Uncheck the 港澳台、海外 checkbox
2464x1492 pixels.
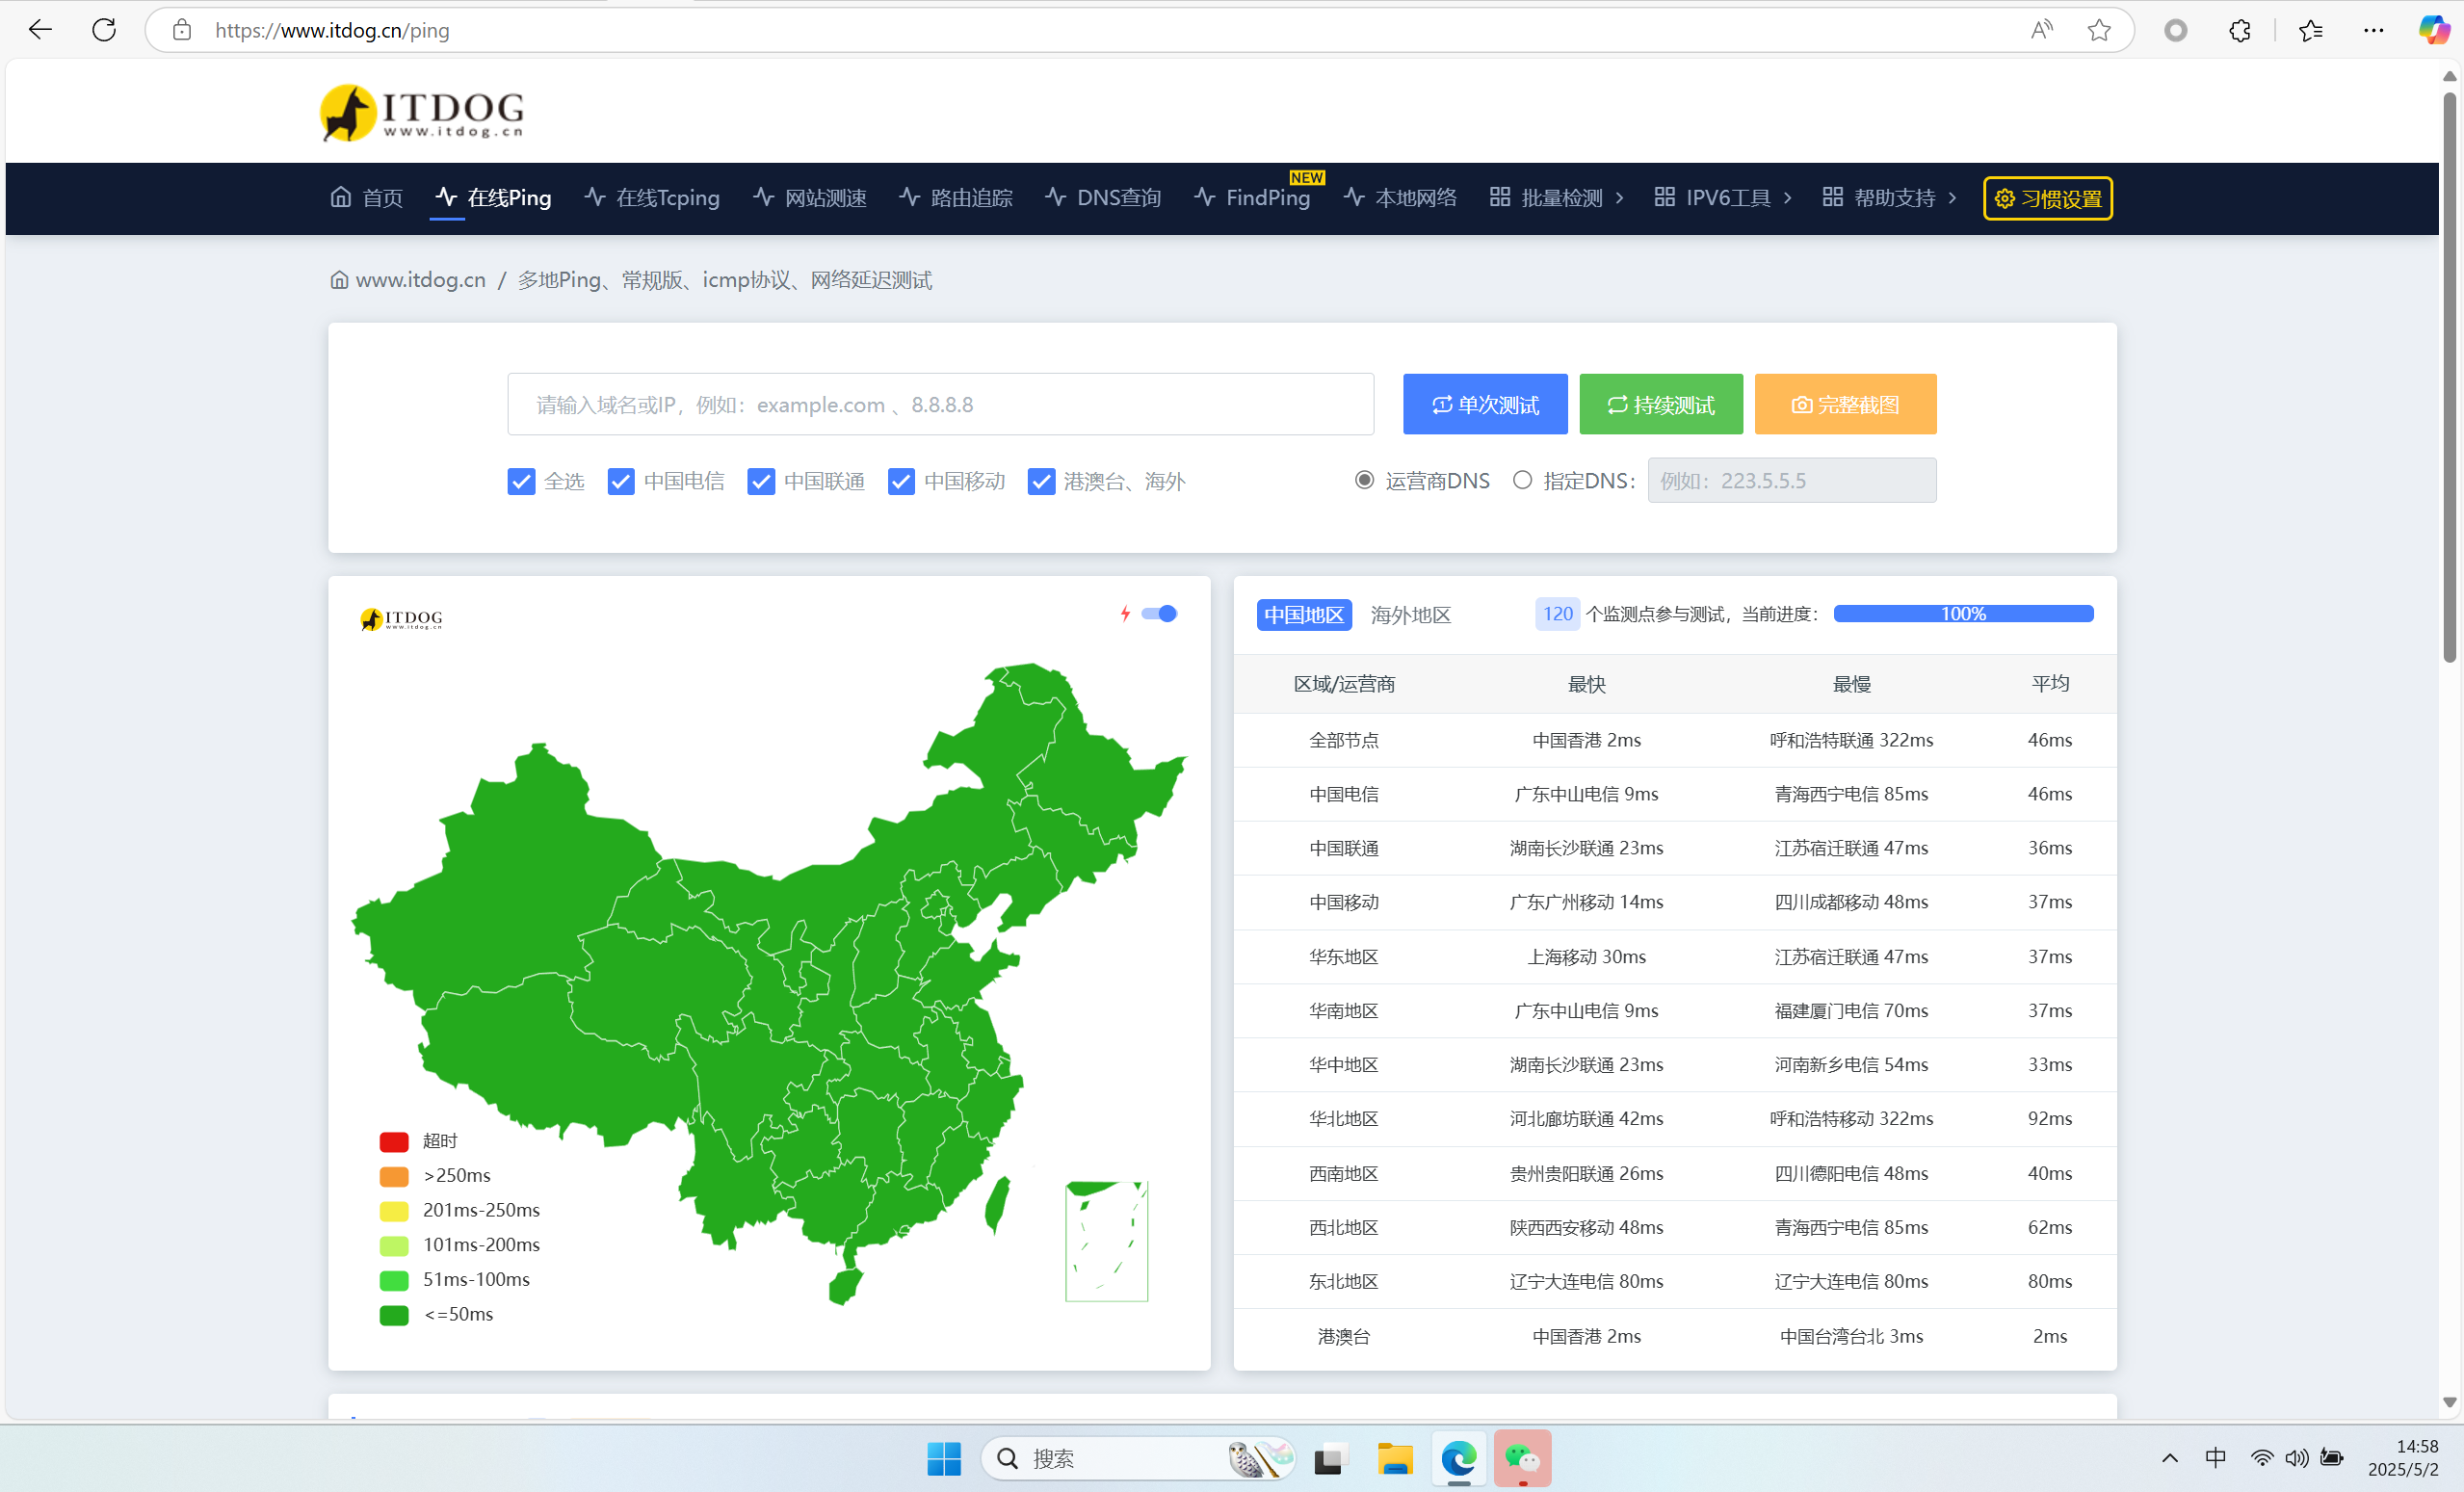click(x=1041, y=482)
